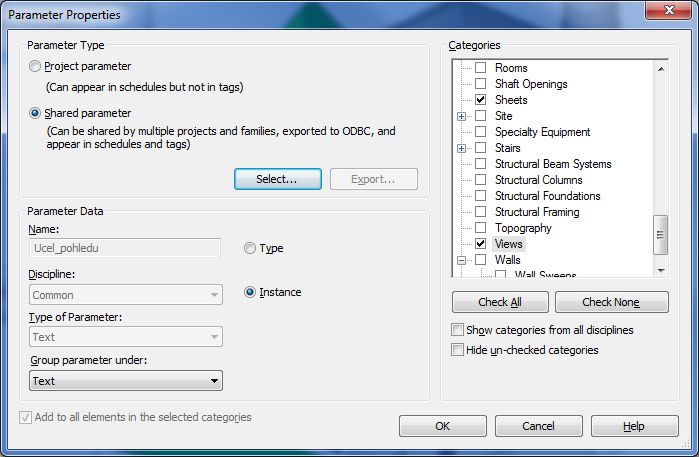Choose the Type radio option
The width and height of the screenshot is (699, 457).
[x=250, y=249]
